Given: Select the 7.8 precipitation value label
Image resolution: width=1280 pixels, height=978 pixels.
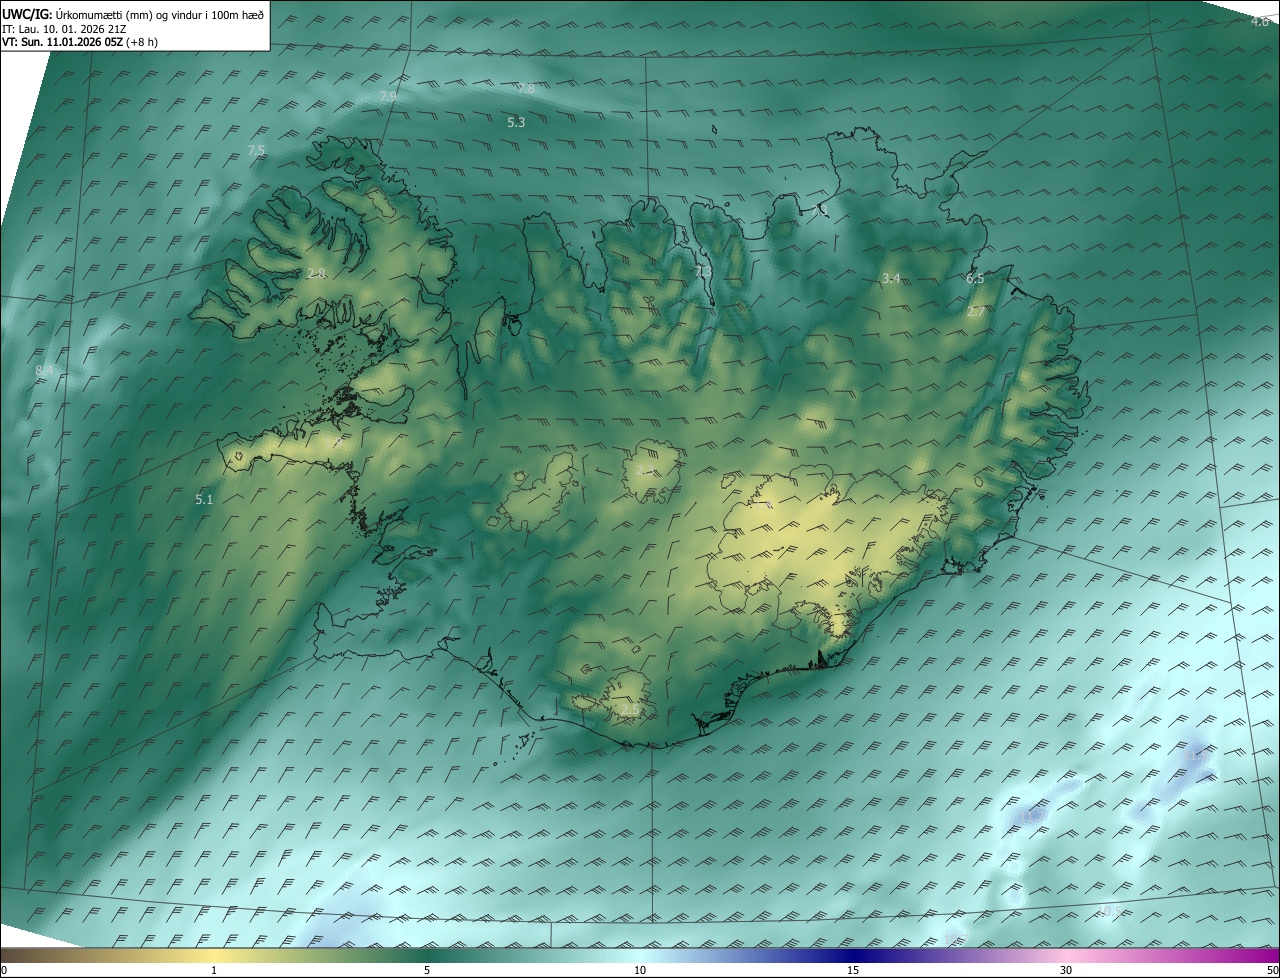Looking at the screenshot, I should (x=526, y=89).
